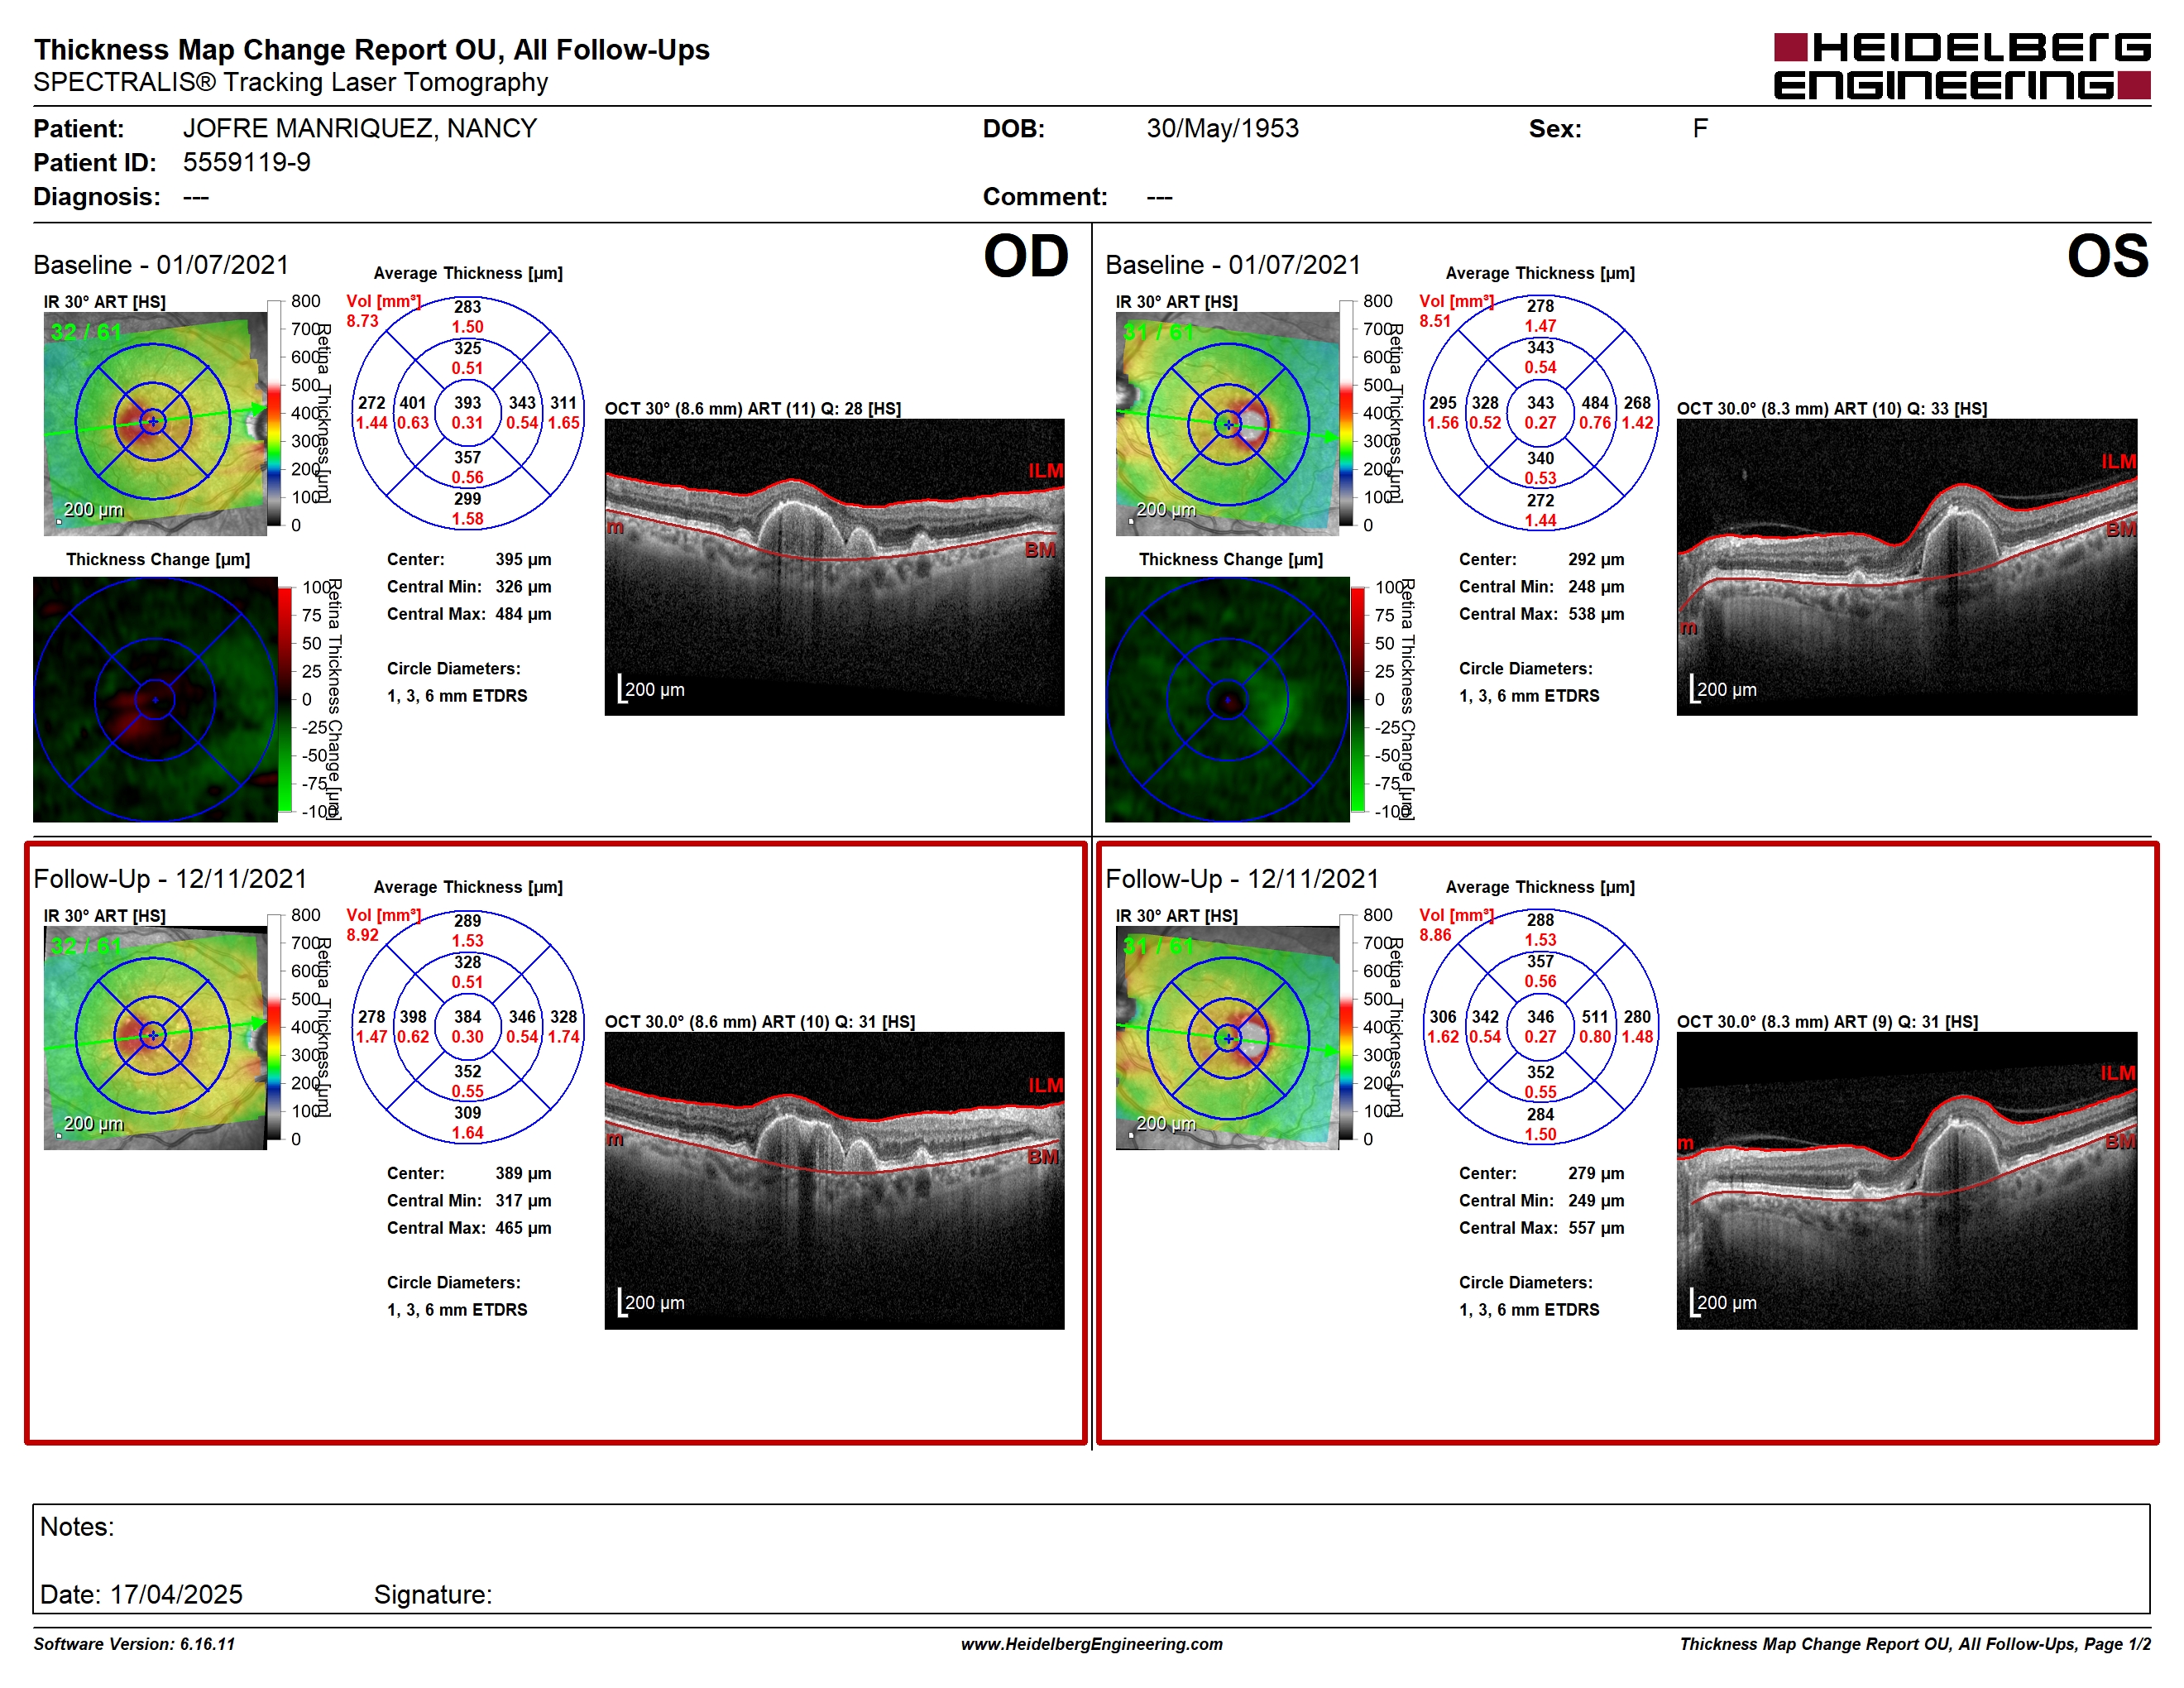Click the OD follow-up ETDRS grid center value 384
This screenshot has height=1688, width=2184.
click(x=467, y=1017)
